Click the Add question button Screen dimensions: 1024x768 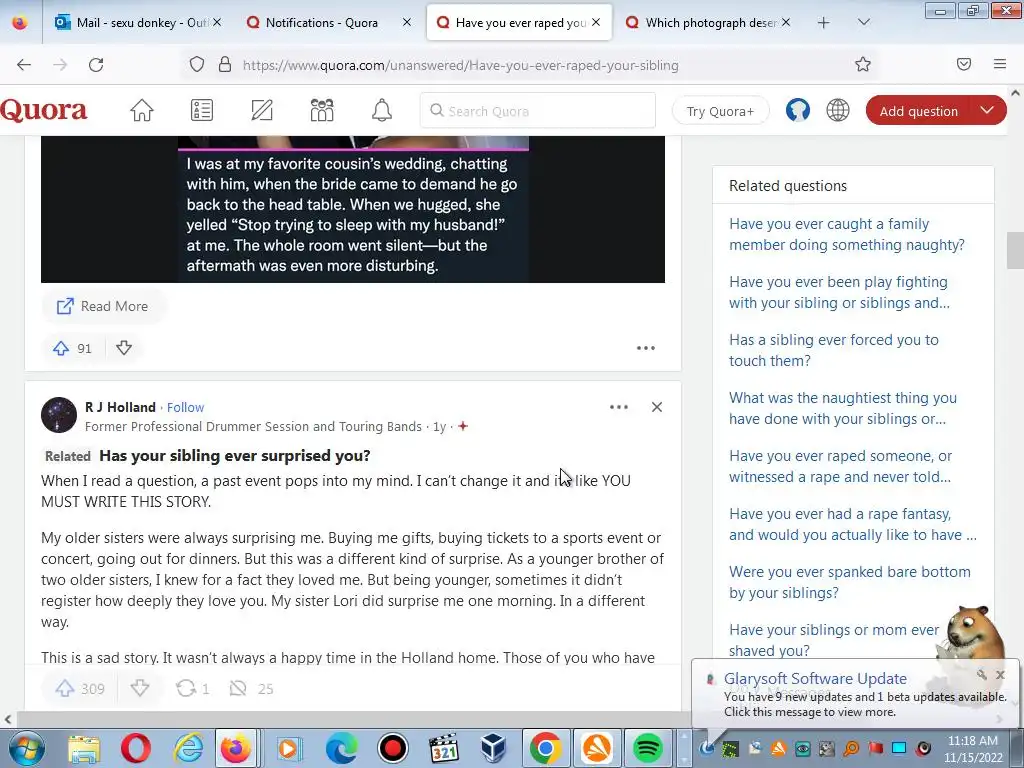pos(918,111)
